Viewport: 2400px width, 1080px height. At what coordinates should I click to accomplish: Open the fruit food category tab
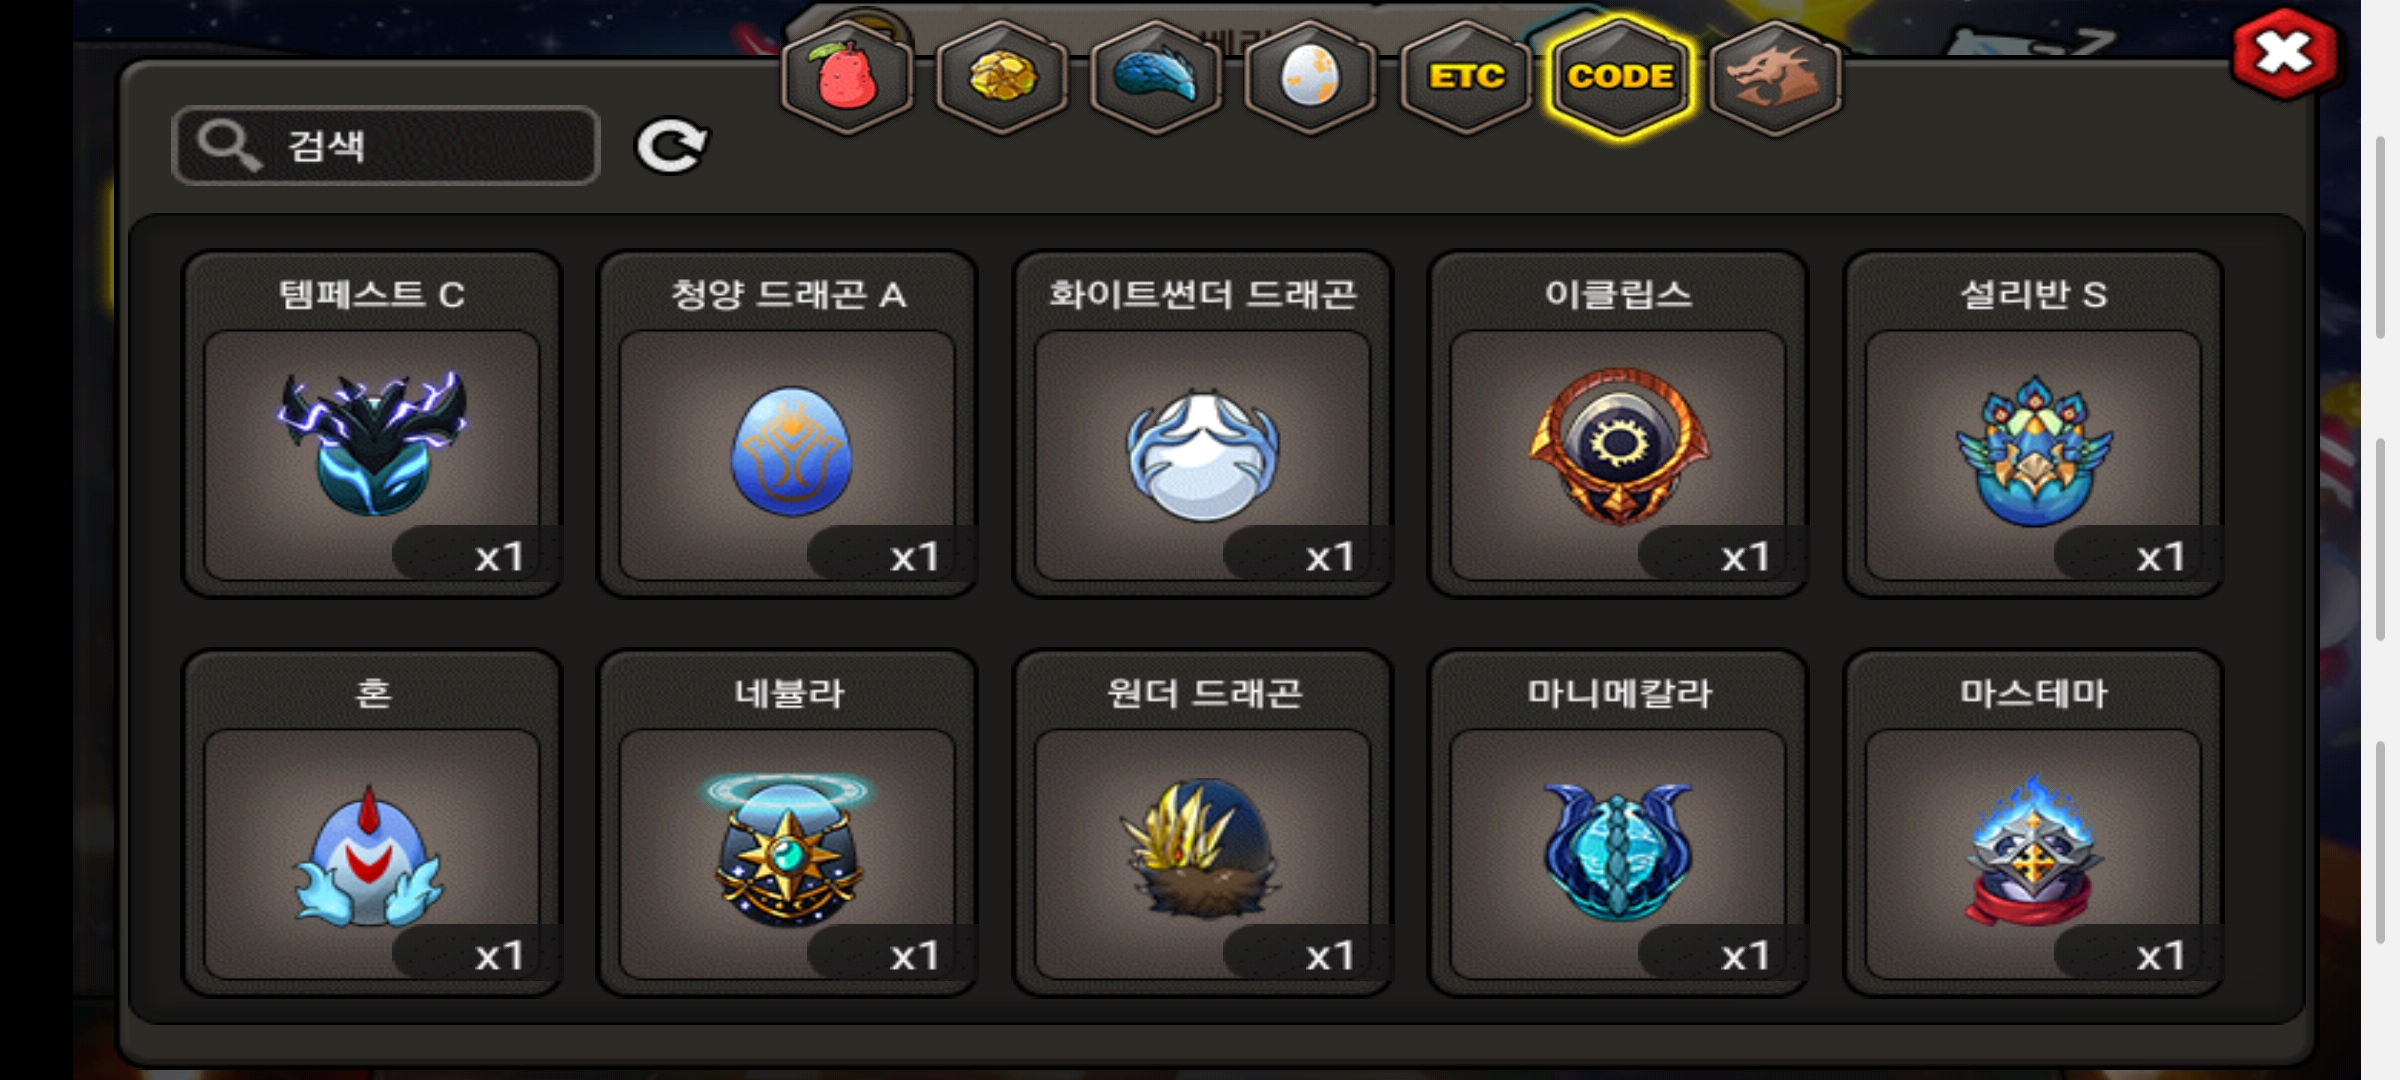pyautogui.click(x=847, y=76)
